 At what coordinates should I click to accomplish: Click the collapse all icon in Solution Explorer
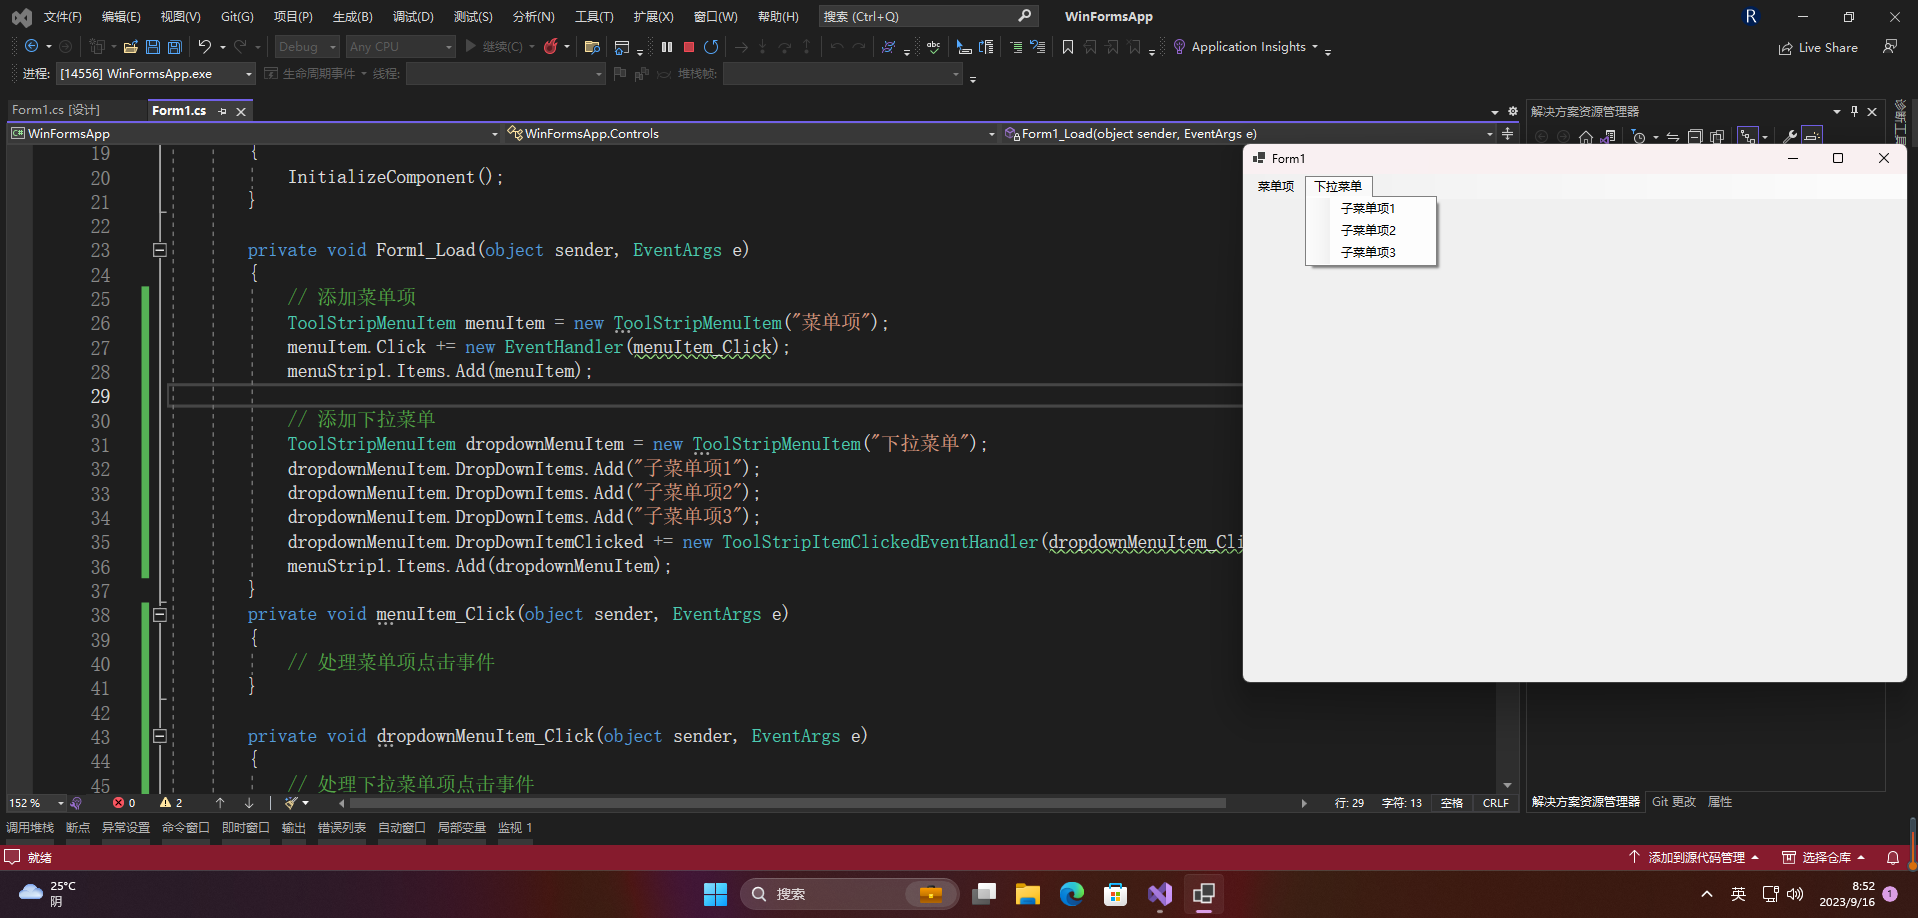1695,137
